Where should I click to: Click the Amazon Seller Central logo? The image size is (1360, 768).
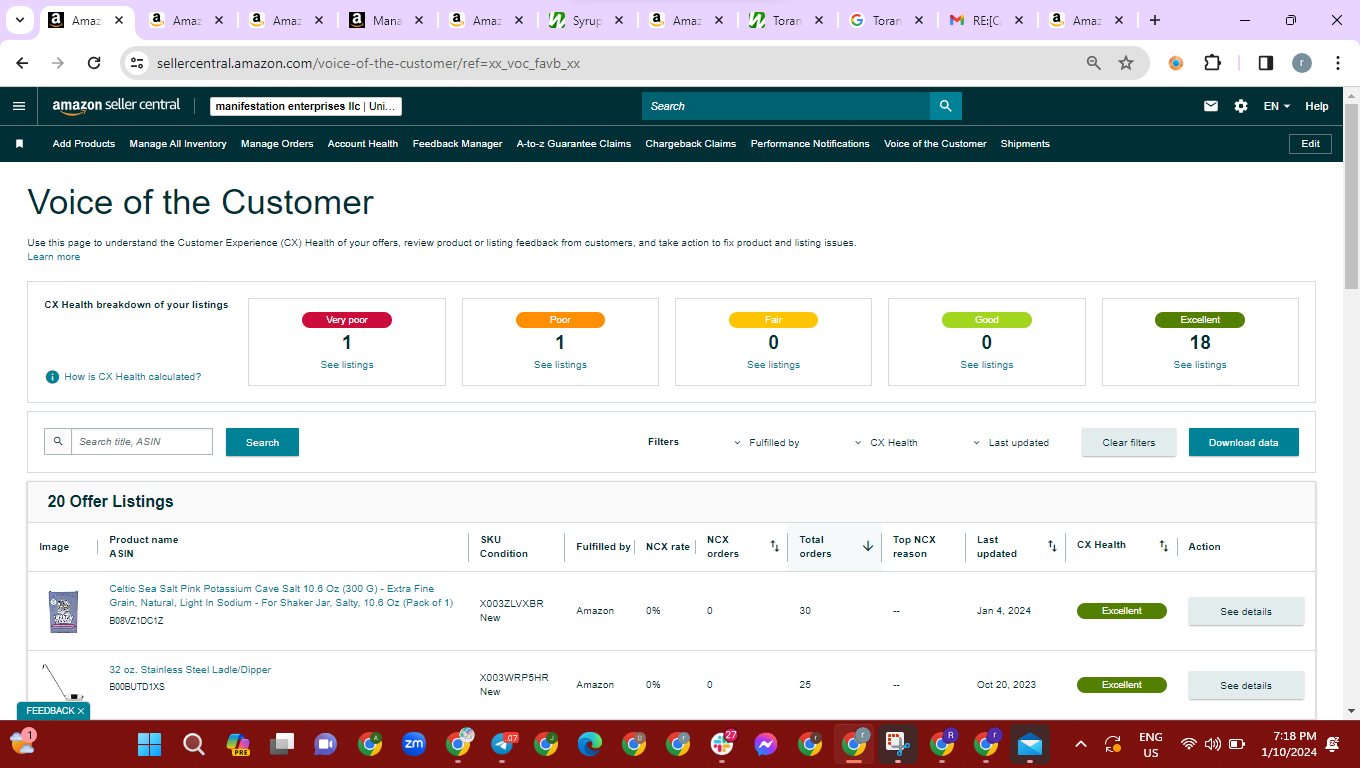click(x=116, y=105)
